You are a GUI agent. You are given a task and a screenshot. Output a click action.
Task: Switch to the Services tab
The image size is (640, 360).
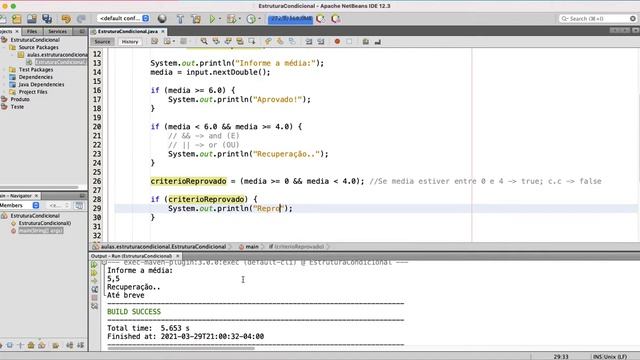(57, 31)
